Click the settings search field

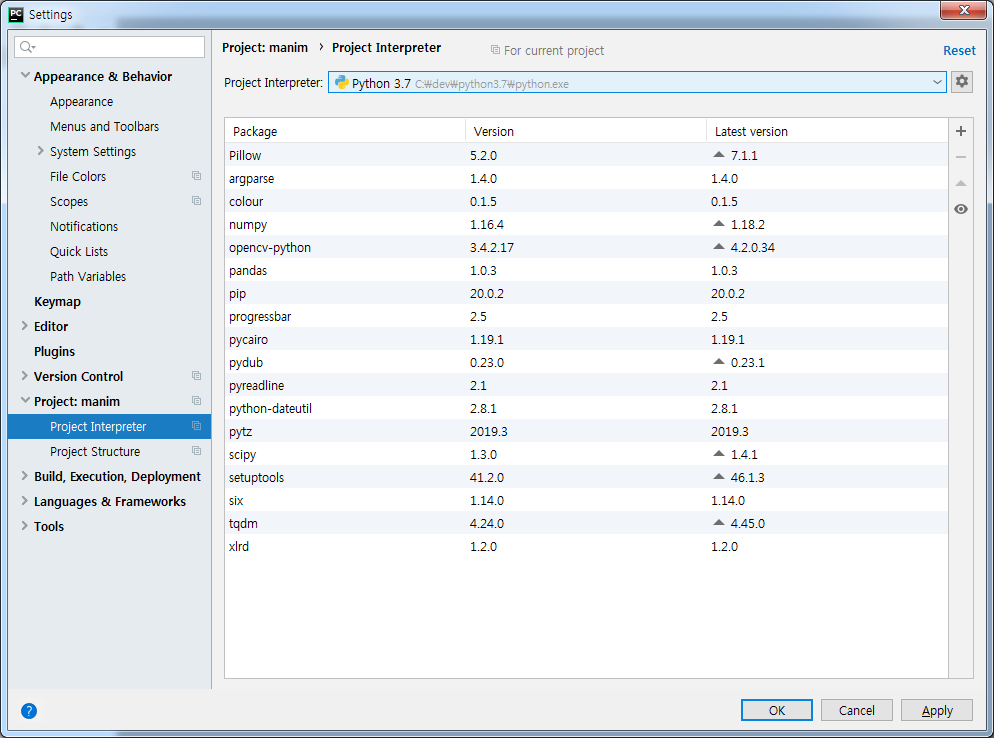(x=110, y=47)
